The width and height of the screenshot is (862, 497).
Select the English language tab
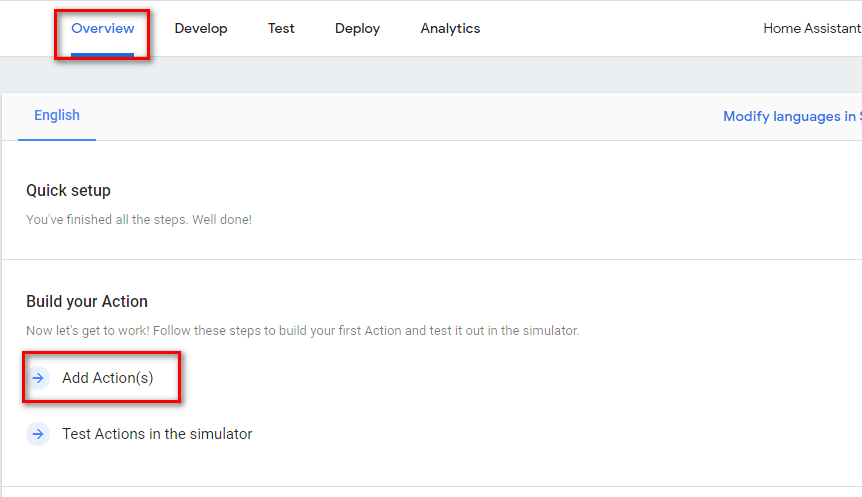click(x=57, y=115)
